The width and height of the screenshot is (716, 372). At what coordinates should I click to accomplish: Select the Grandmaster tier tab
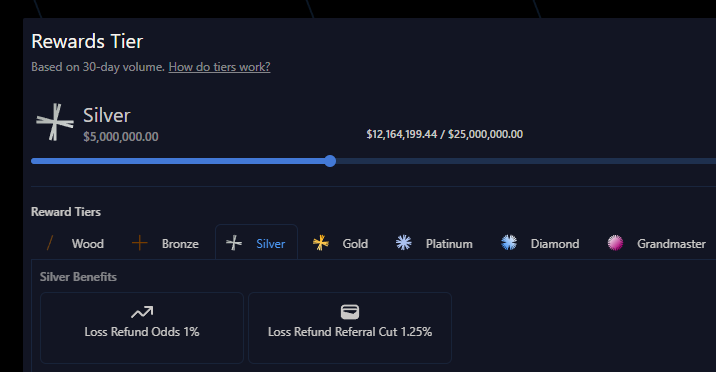656,243
